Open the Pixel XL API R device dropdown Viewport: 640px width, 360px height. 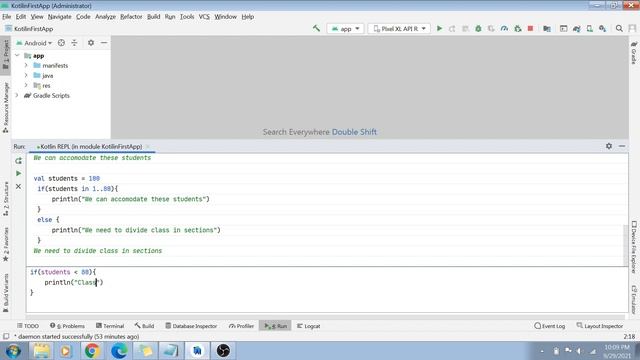point(399,29)
